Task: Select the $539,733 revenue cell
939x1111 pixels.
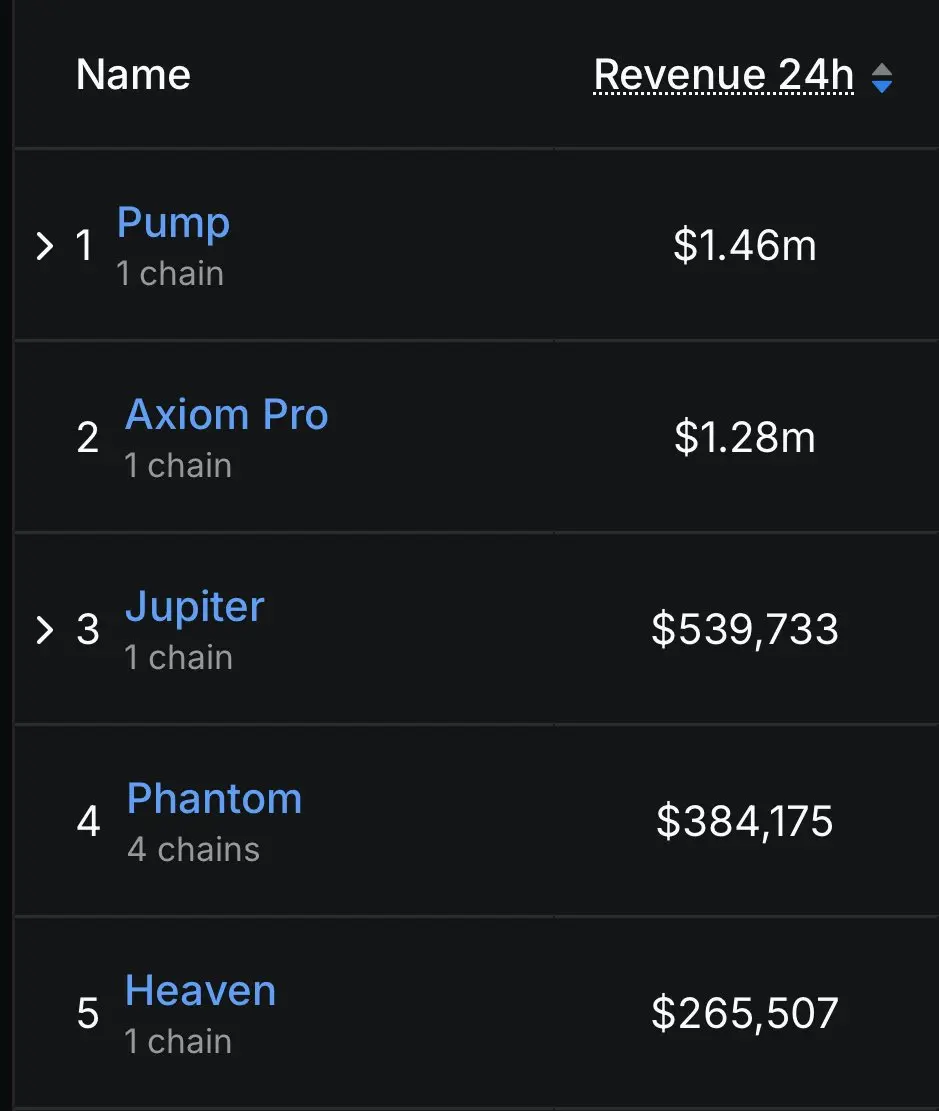Action: 745,629
